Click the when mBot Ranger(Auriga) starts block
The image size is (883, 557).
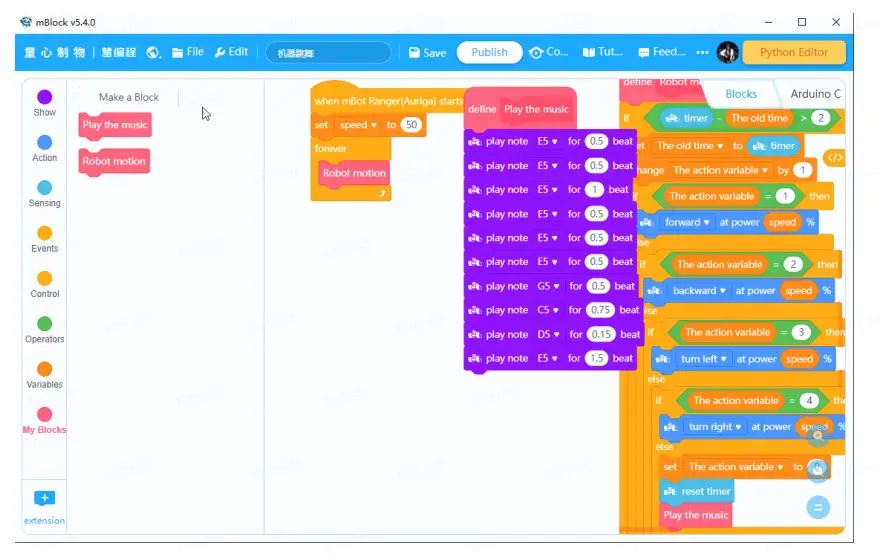click(387, 101)
